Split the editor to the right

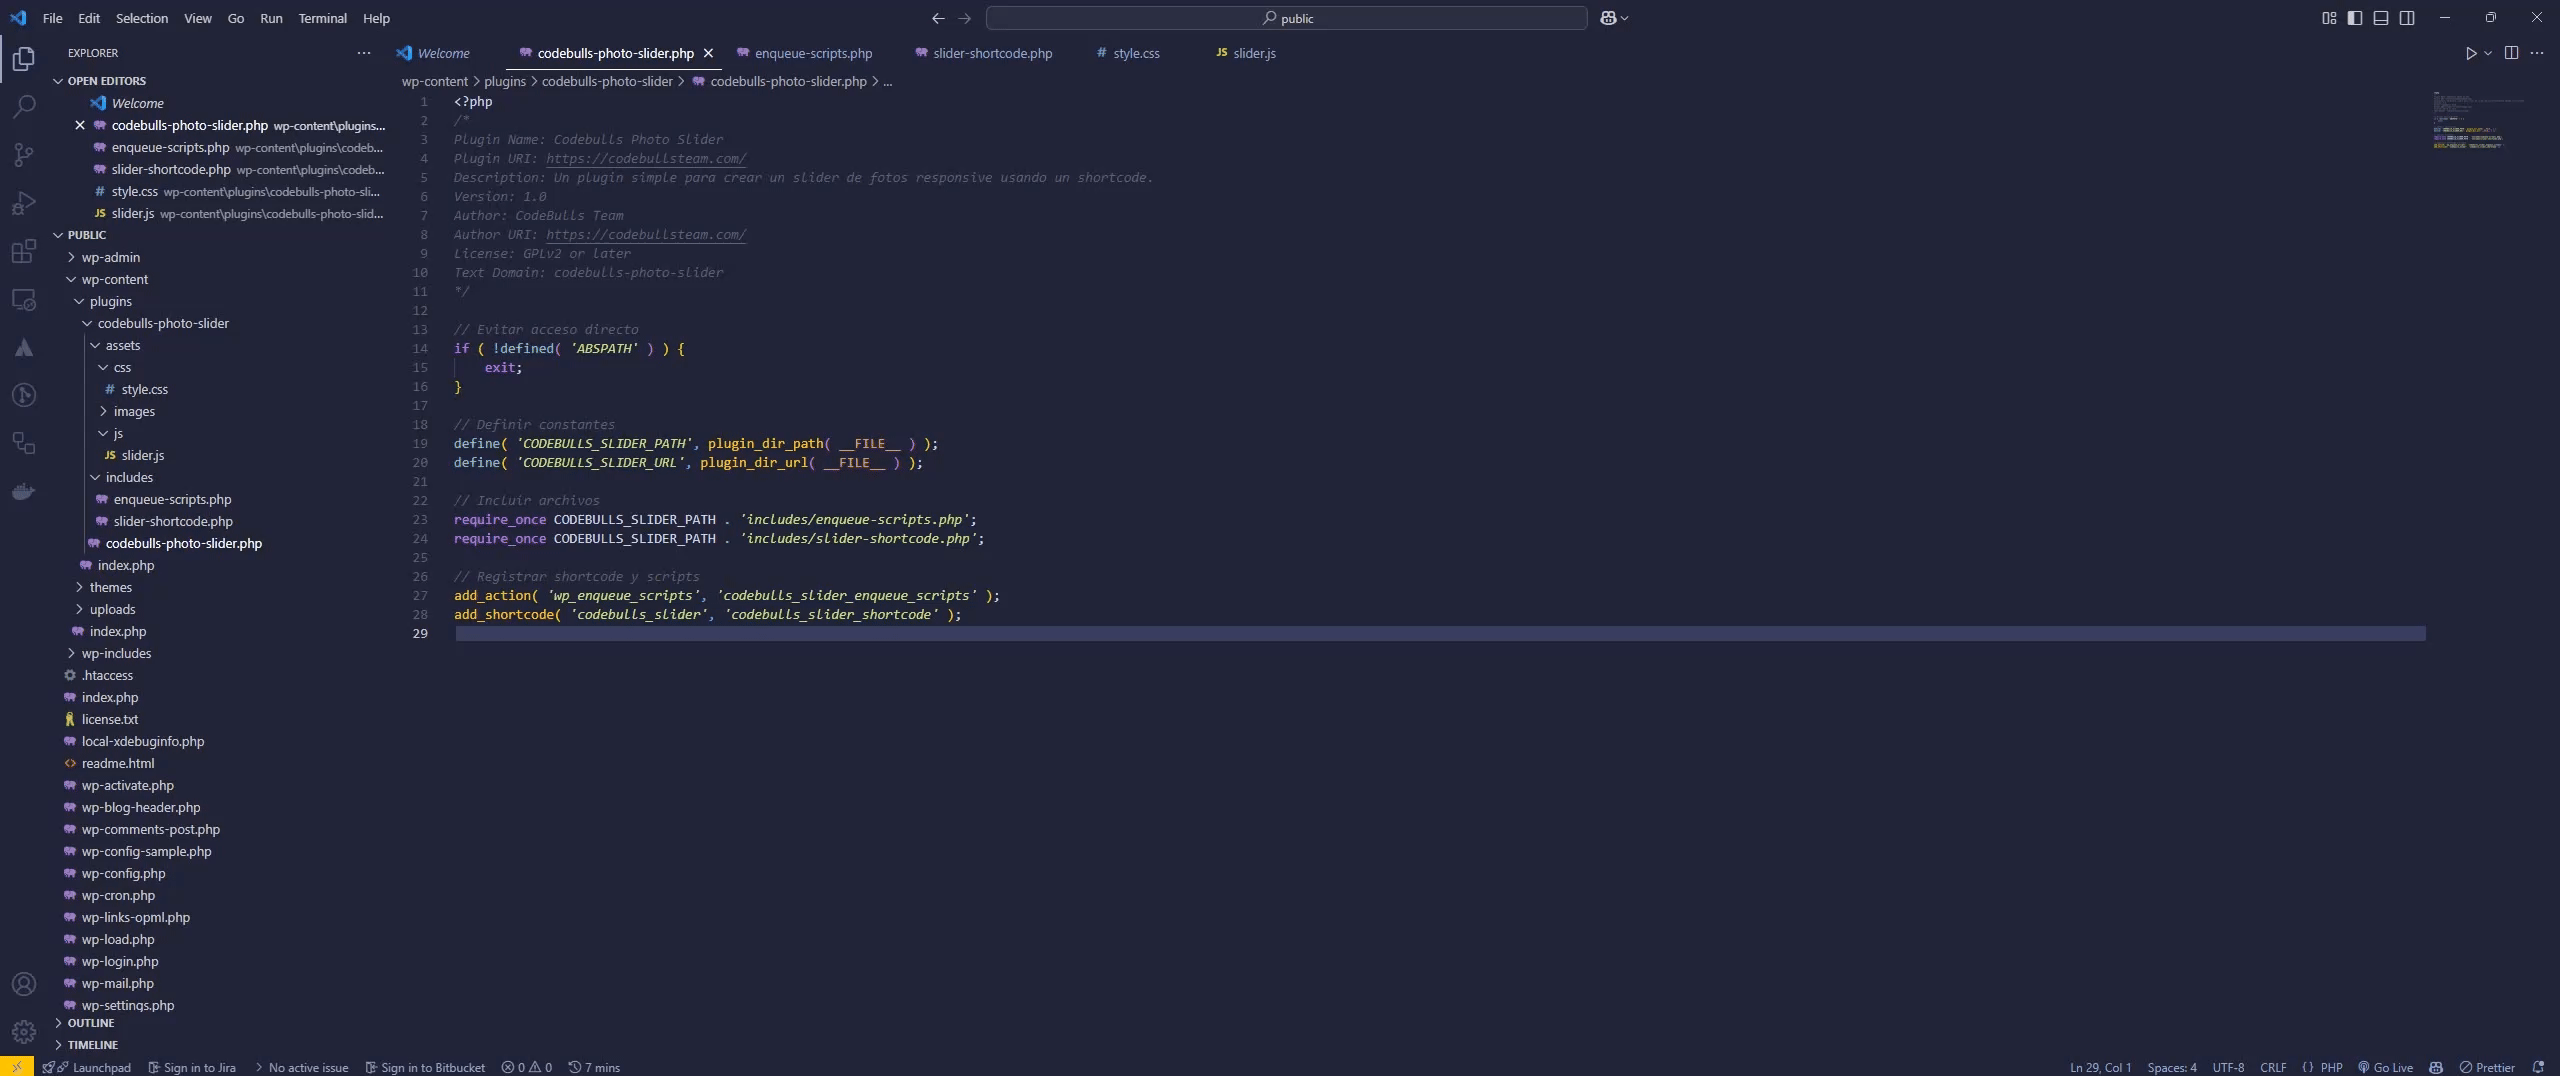point(2511,53)
